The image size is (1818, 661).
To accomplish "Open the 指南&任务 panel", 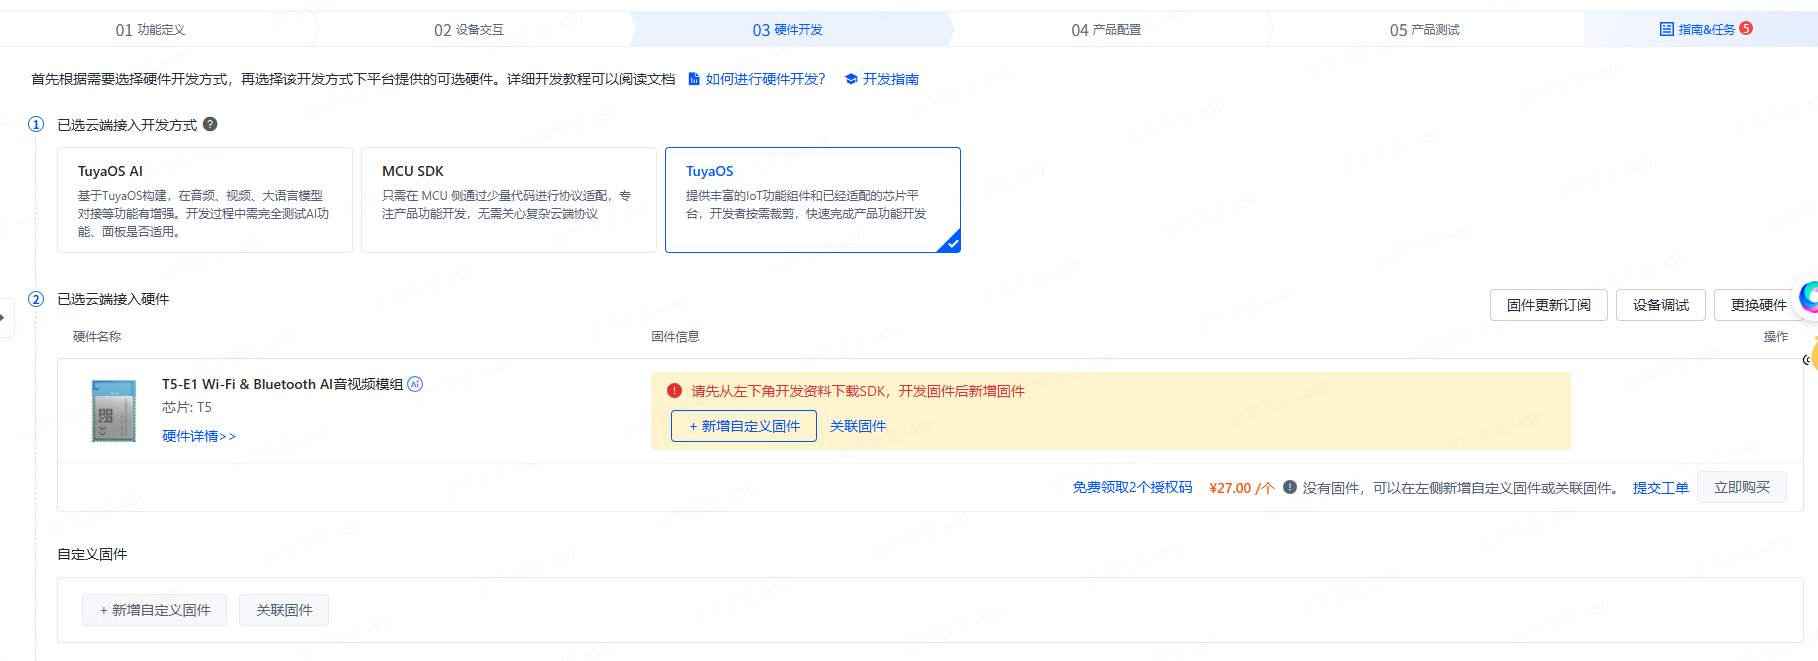I will point(1705,30).
